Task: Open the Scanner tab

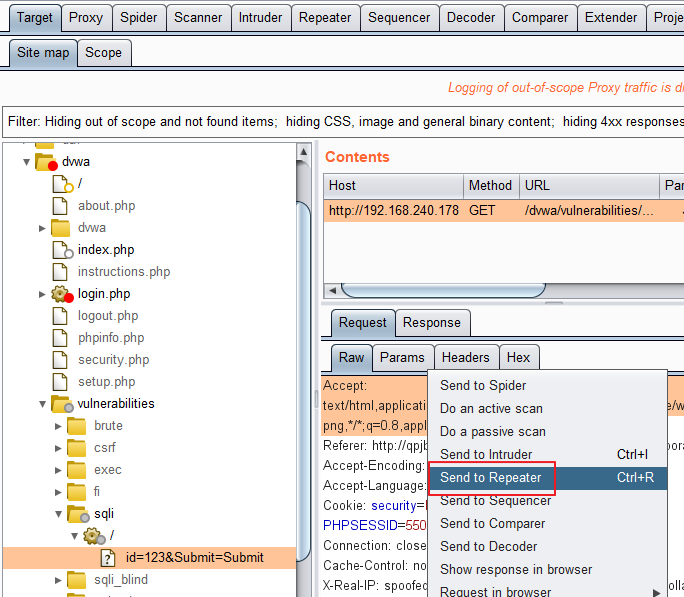Action: 198,18
